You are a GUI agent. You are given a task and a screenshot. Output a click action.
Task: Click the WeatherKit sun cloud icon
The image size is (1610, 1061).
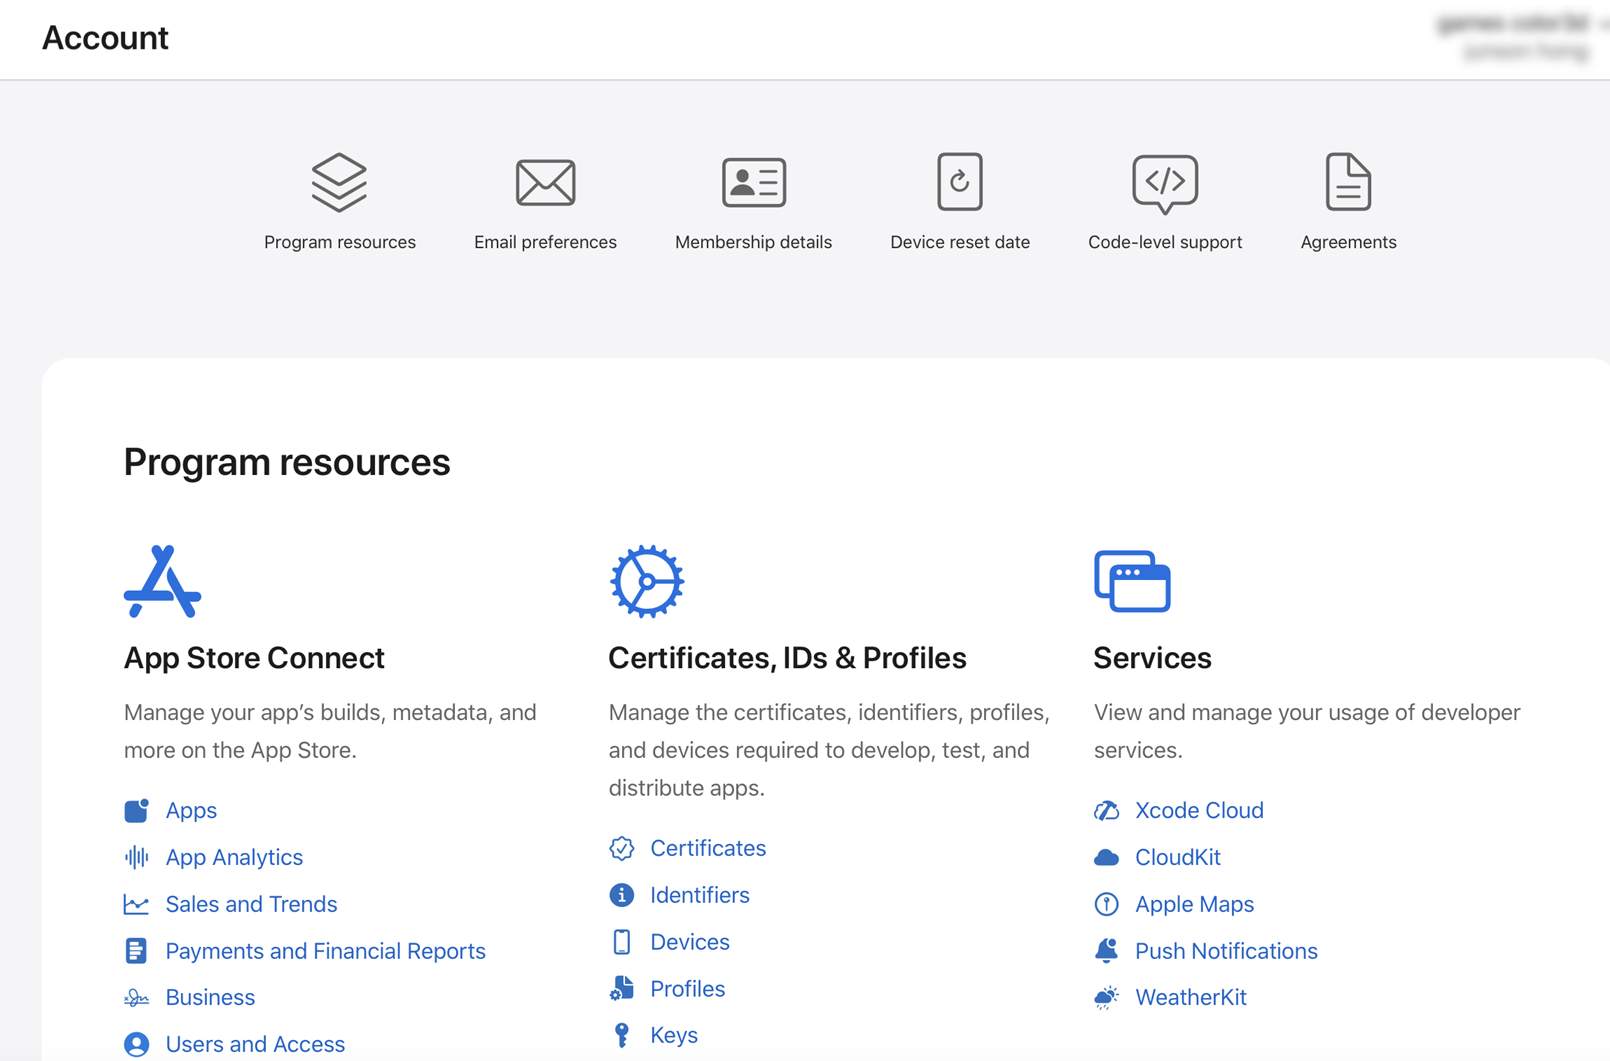[x=1107, y=998]
